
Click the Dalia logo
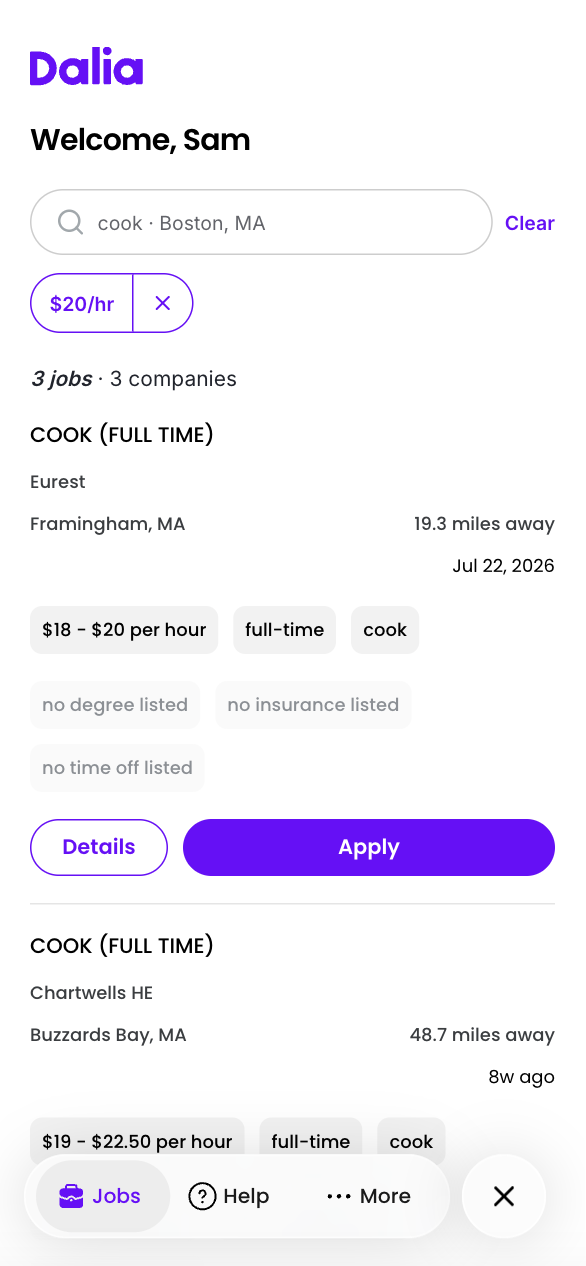(87, 68)
